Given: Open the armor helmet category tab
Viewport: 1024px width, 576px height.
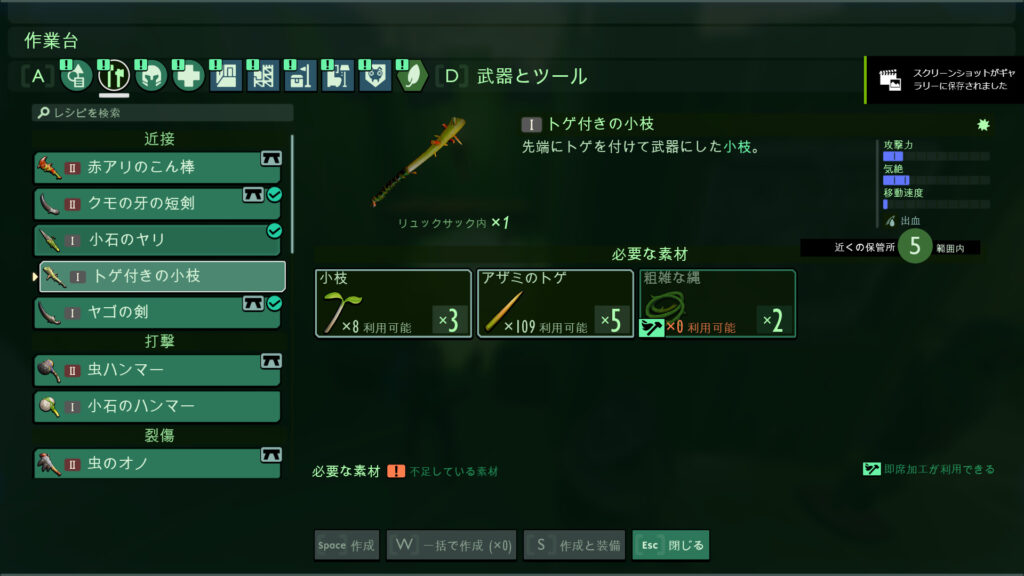Looking at the screenshot, I should tap(151, 76).
